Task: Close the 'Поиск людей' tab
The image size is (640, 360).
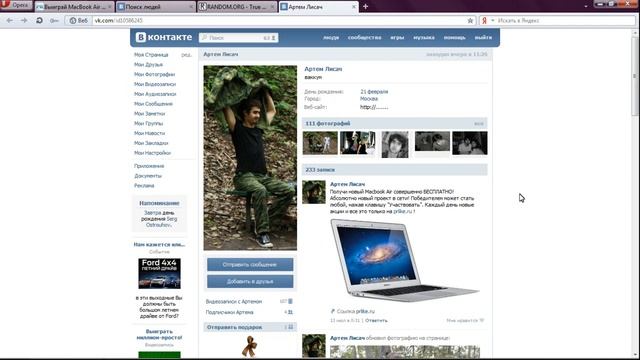Action: coord(191,7)
